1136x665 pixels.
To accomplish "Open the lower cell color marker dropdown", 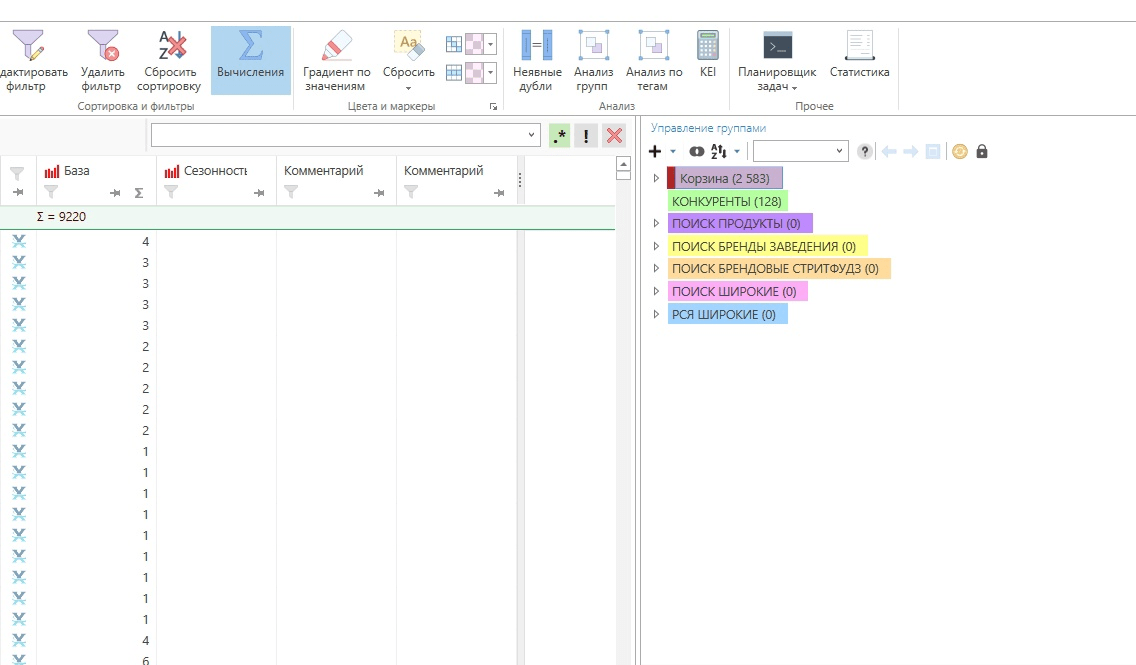I will [x=490, y=72].
